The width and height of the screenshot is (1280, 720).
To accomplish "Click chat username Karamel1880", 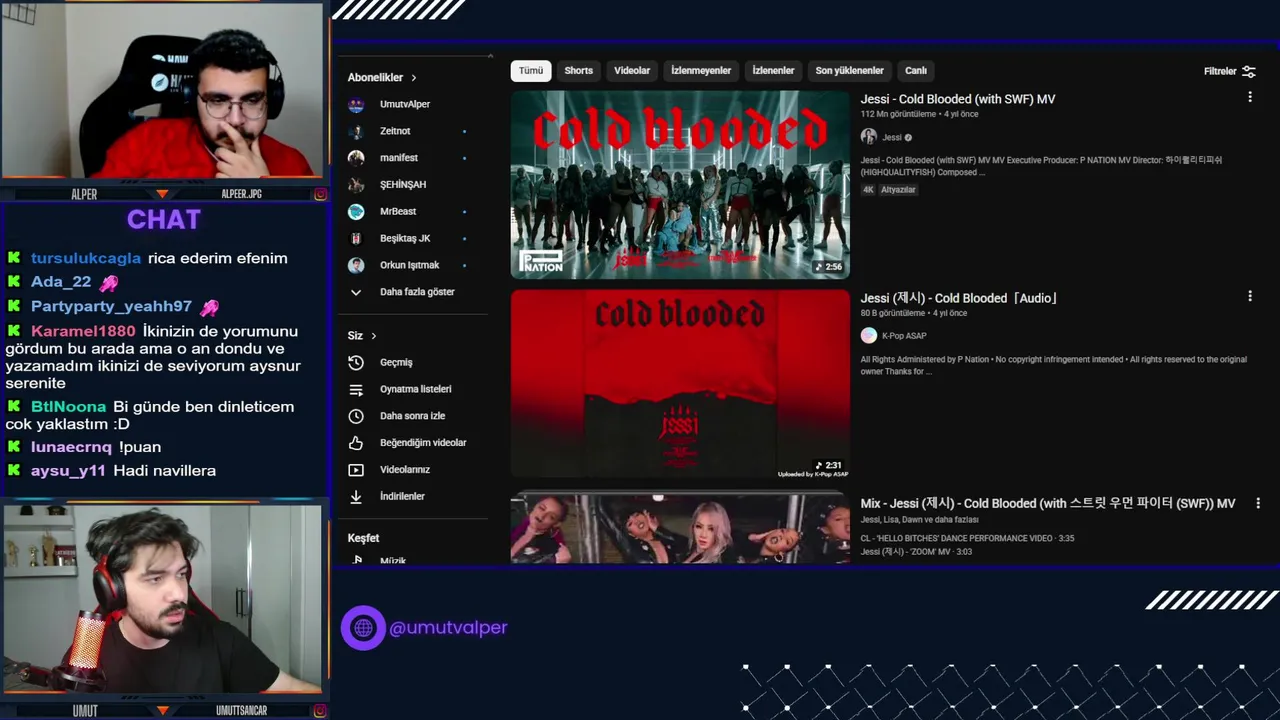I will pos(83,331).
